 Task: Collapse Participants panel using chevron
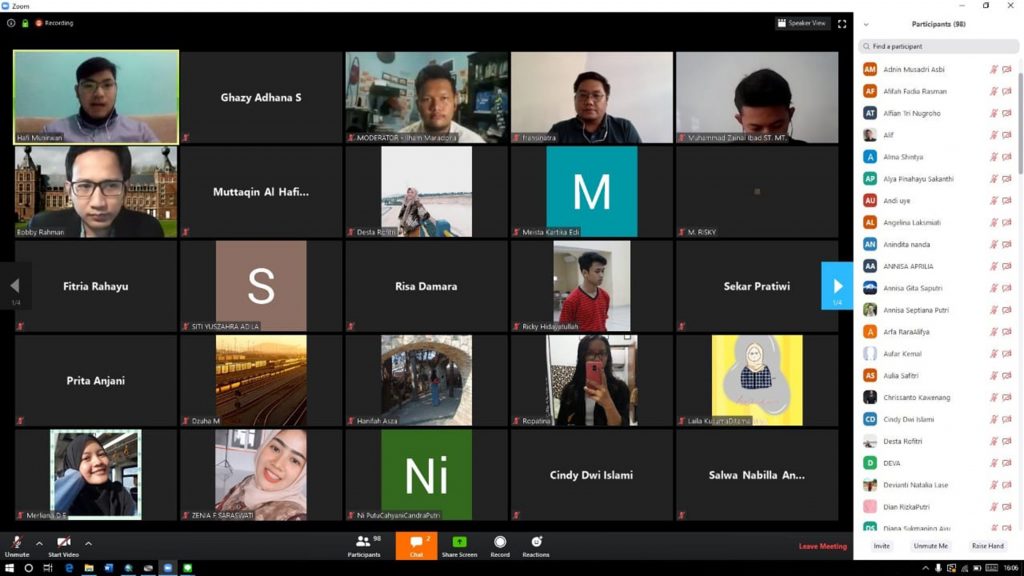pyautogui.click(x=866, y=24)
